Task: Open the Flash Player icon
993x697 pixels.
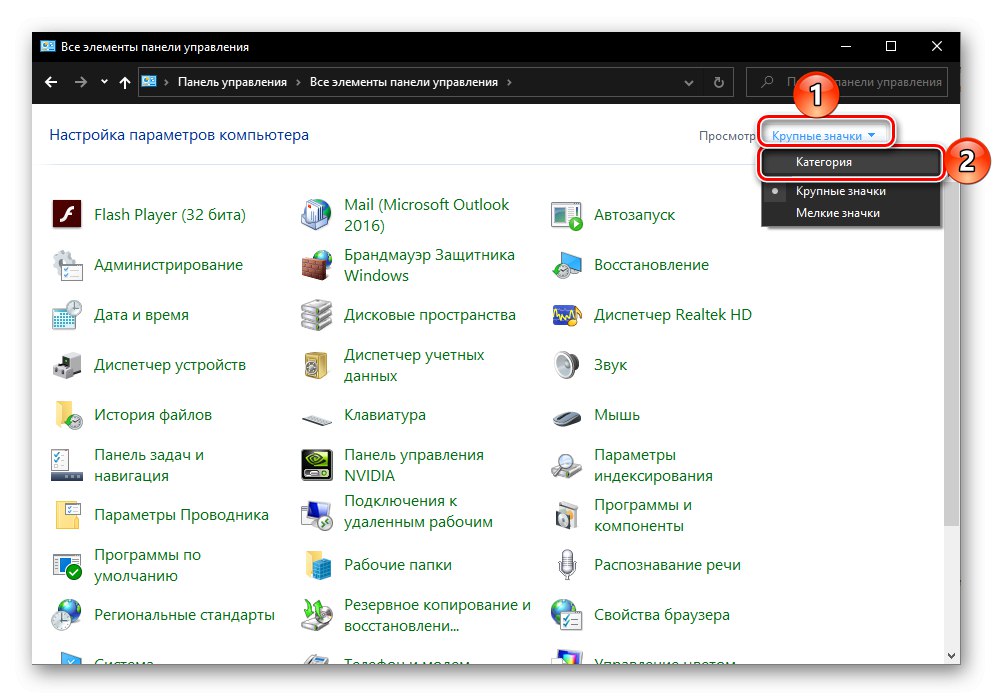Action: tap(66, 215)
